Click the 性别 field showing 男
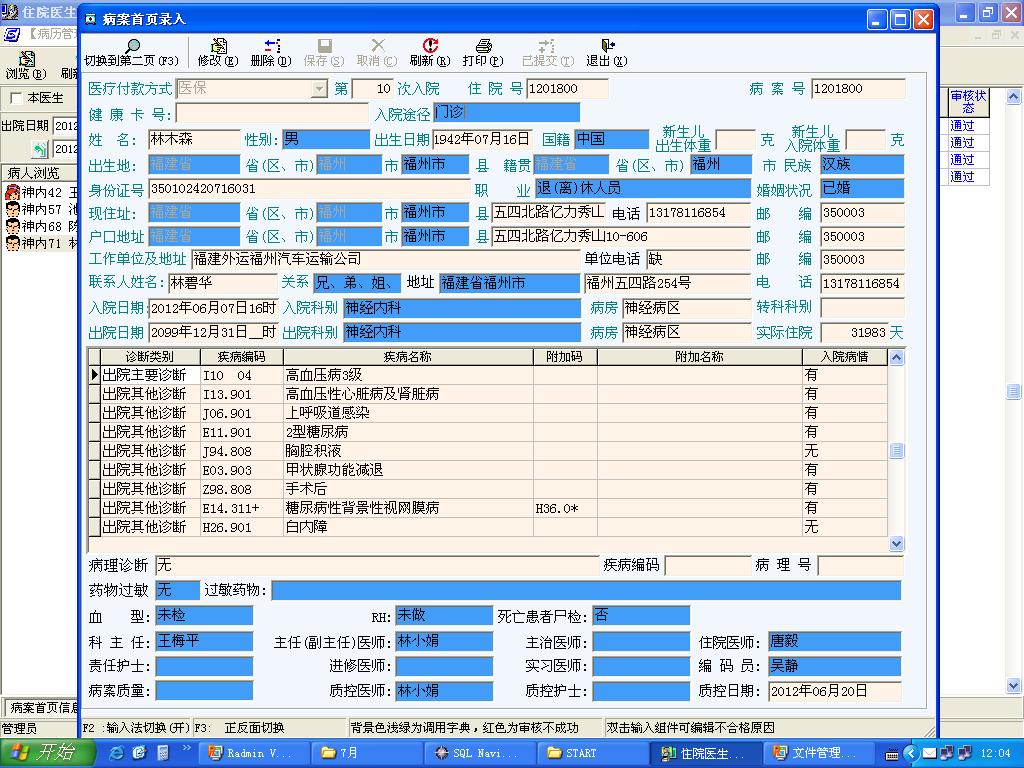 [x=326, y=139]
